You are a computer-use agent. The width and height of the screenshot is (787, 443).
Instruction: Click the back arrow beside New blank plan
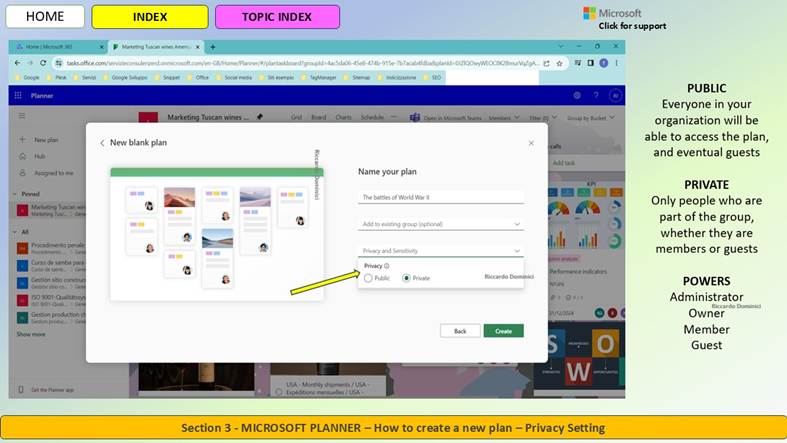pyautogui.click(x=102, y=143)
